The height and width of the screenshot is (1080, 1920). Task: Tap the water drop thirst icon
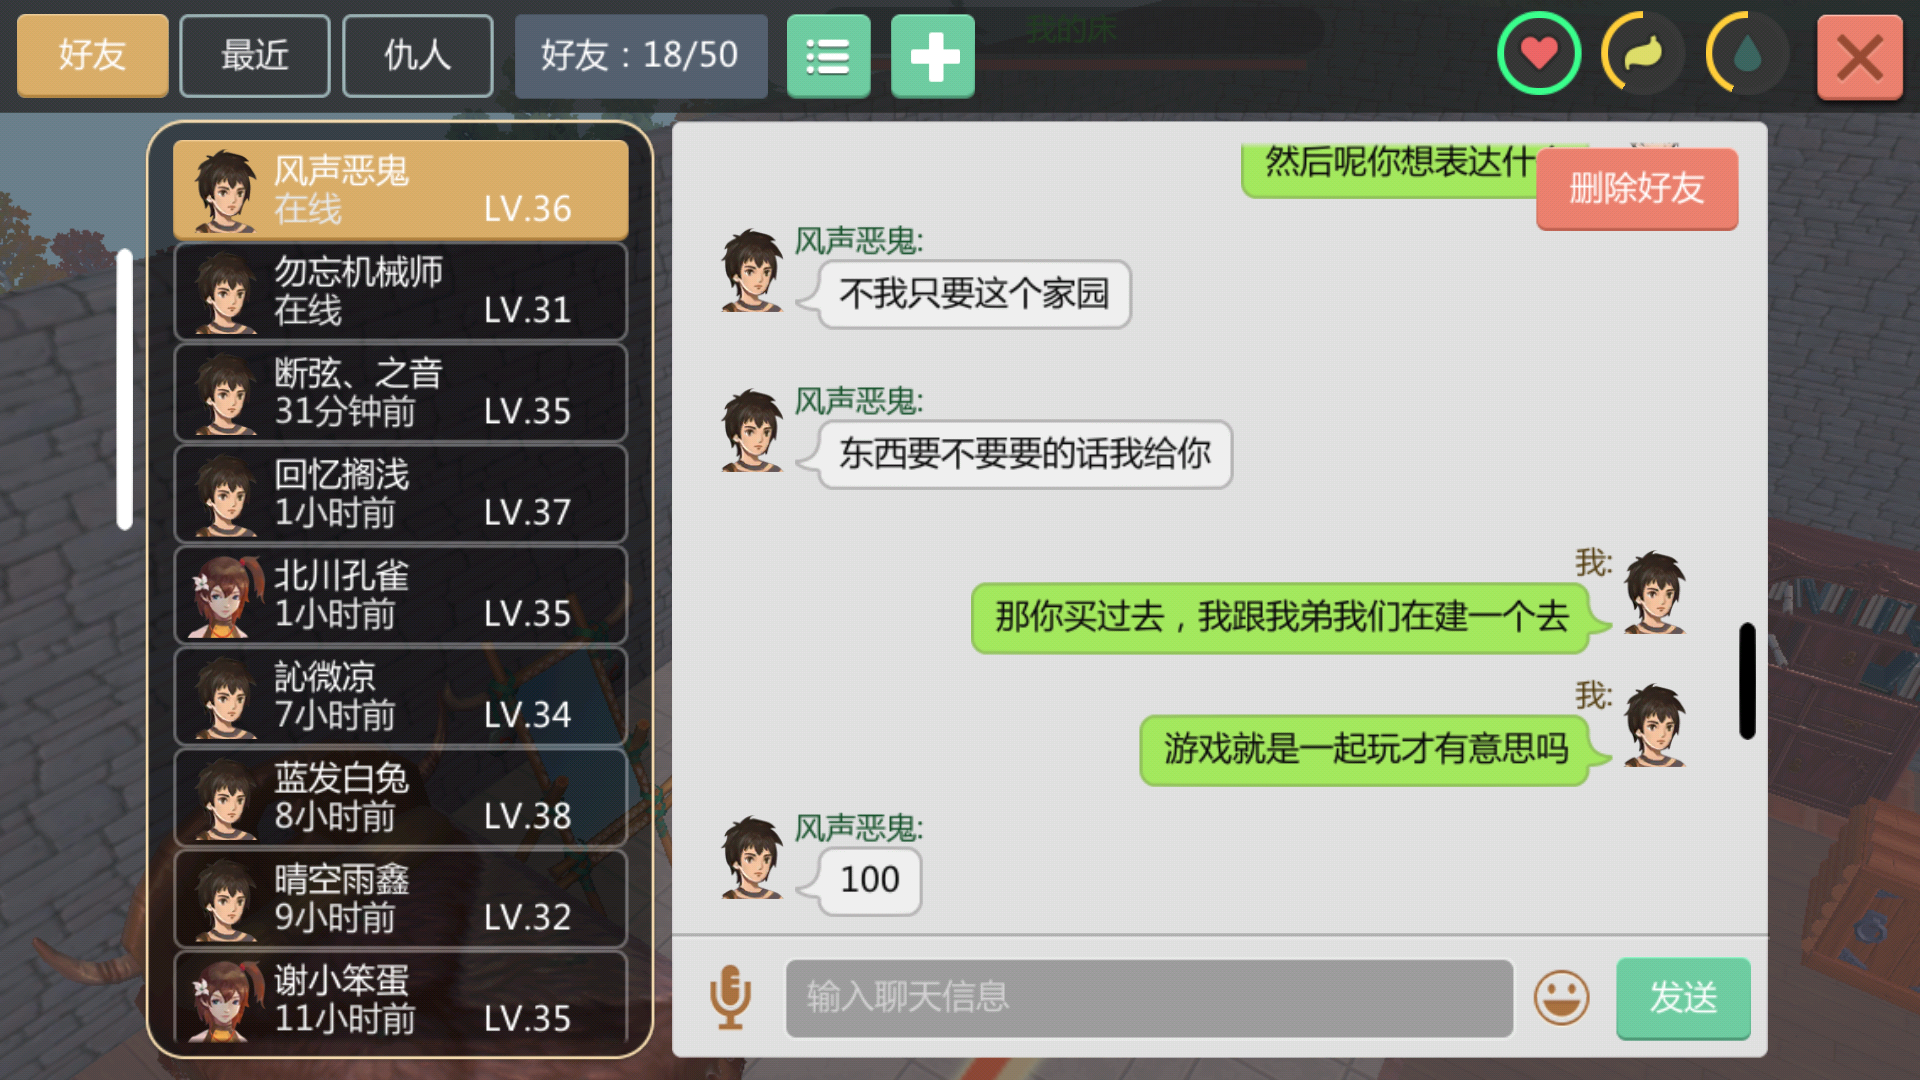[x=1747, y=54]
